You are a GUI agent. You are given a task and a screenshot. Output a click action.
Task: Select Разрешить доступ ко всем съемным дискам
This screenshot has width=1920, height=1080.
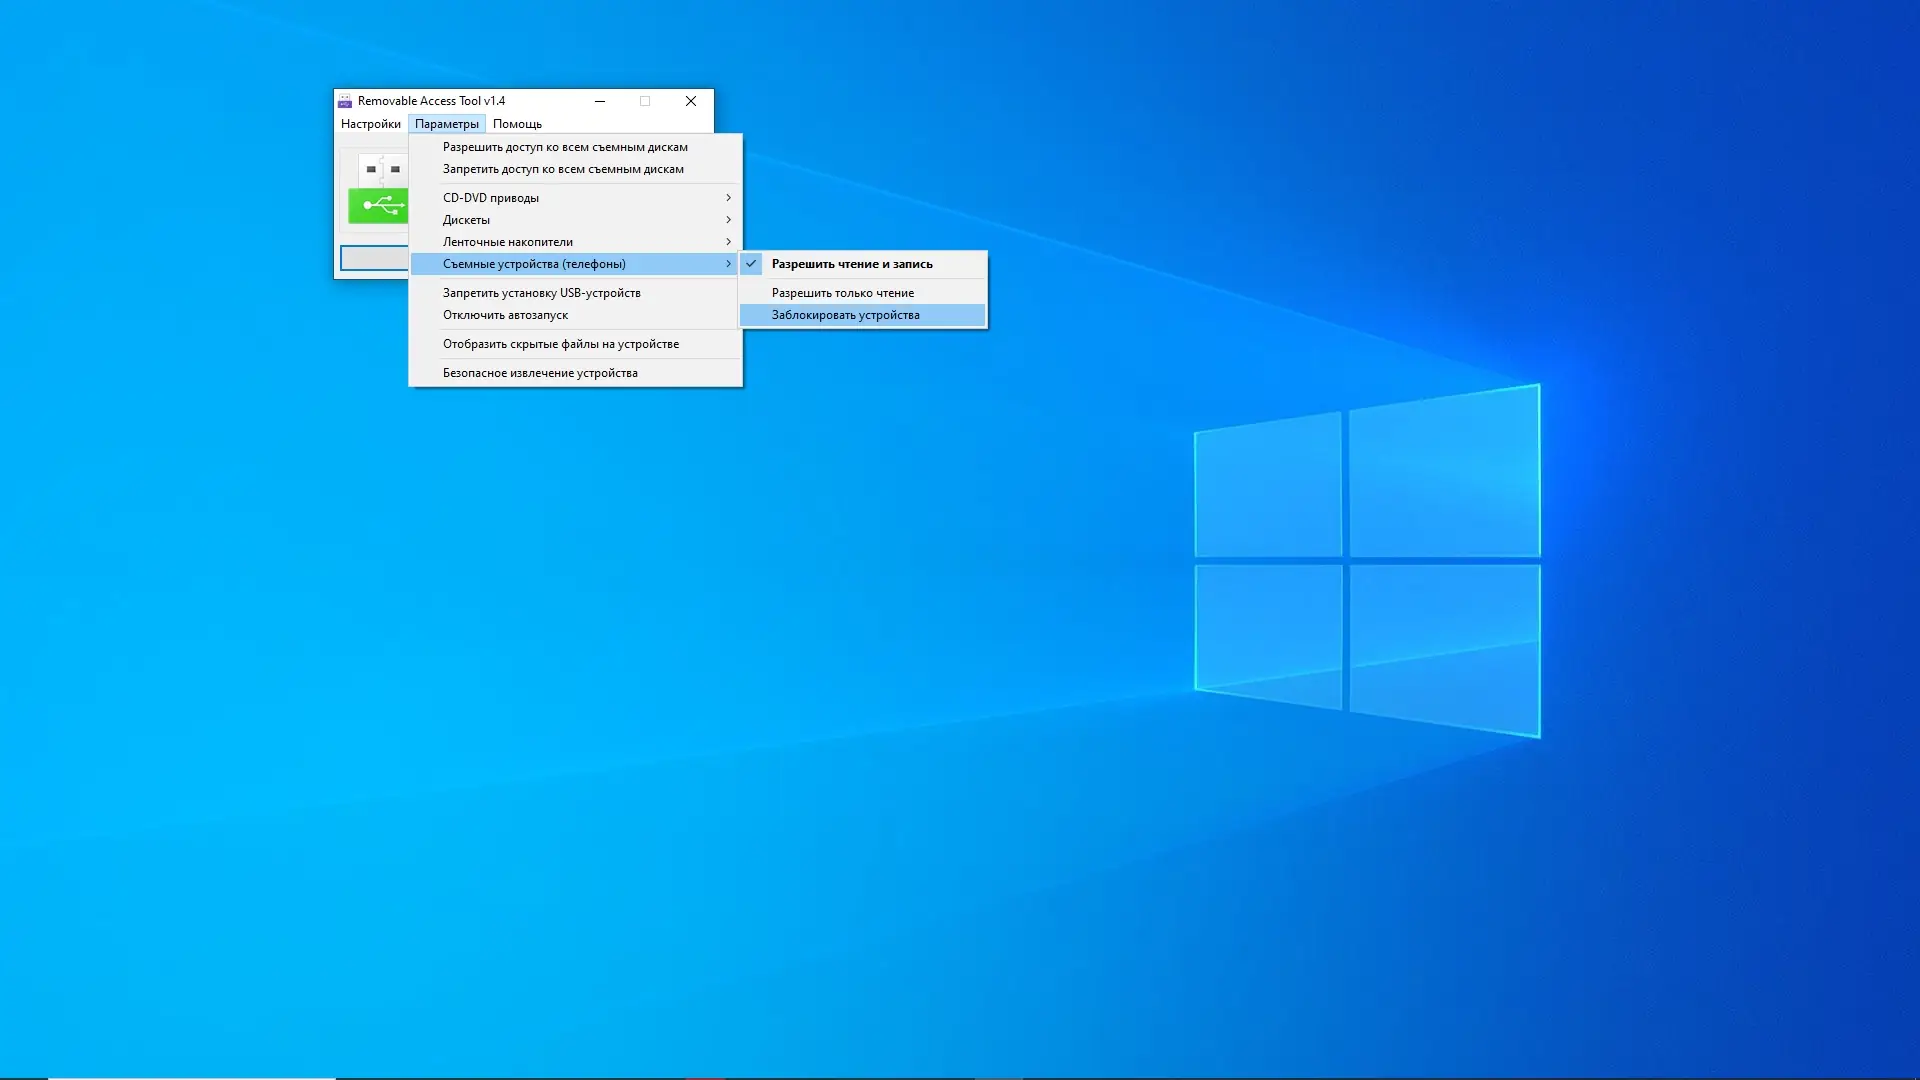565,147
